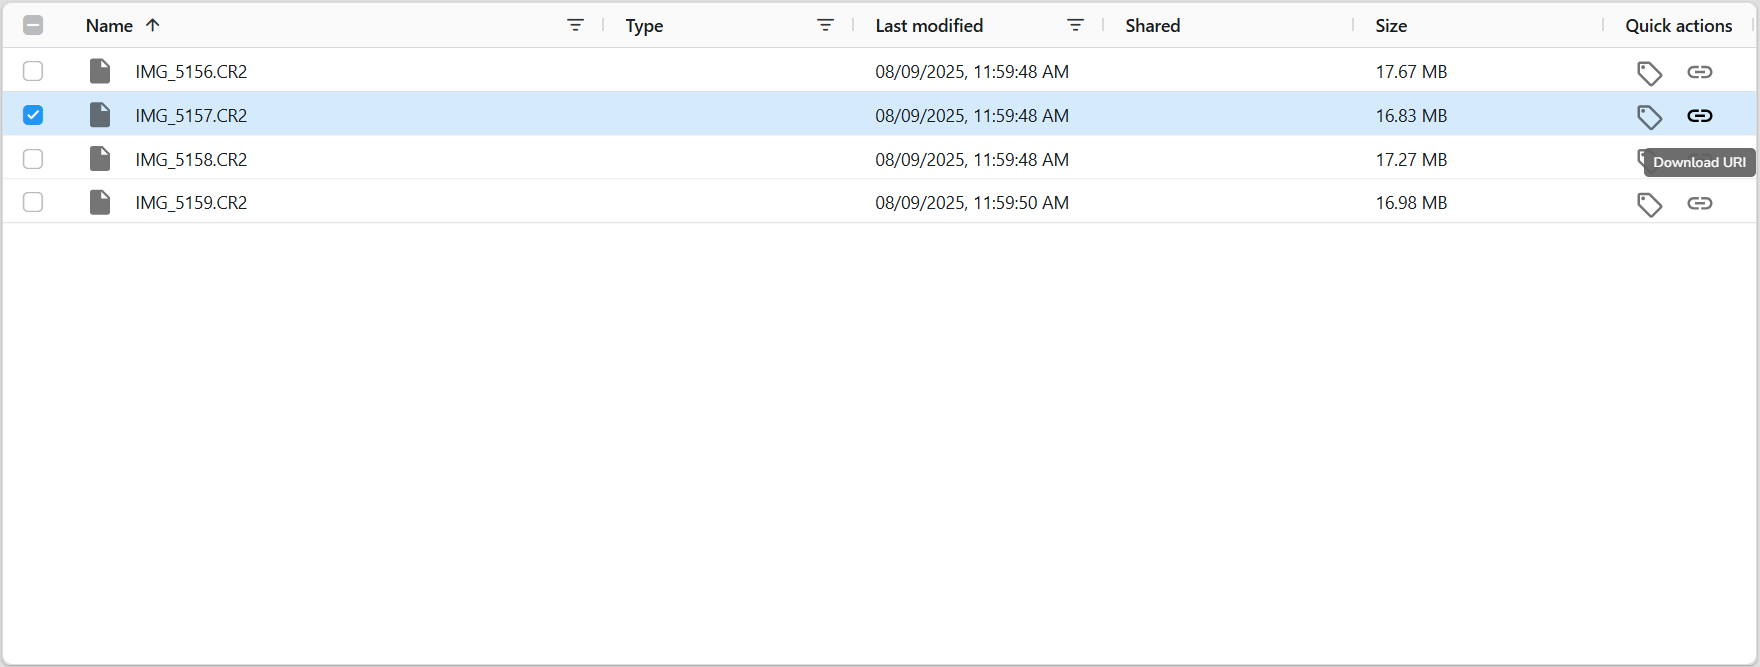The image size is (1760, 667).
Task: Toggle the select-all checkbox in header
Action: [33, 25]
